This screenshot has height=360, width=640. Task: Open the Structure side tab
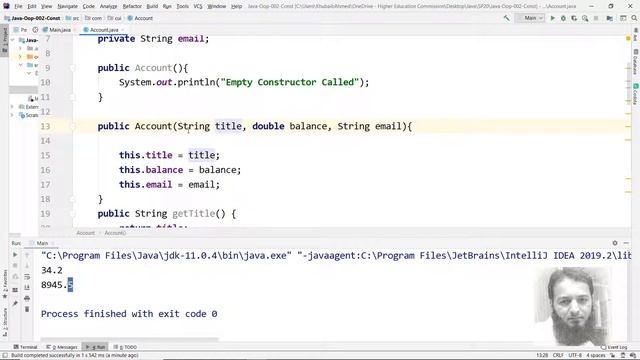pyautogui.click(x=4, y=322)
